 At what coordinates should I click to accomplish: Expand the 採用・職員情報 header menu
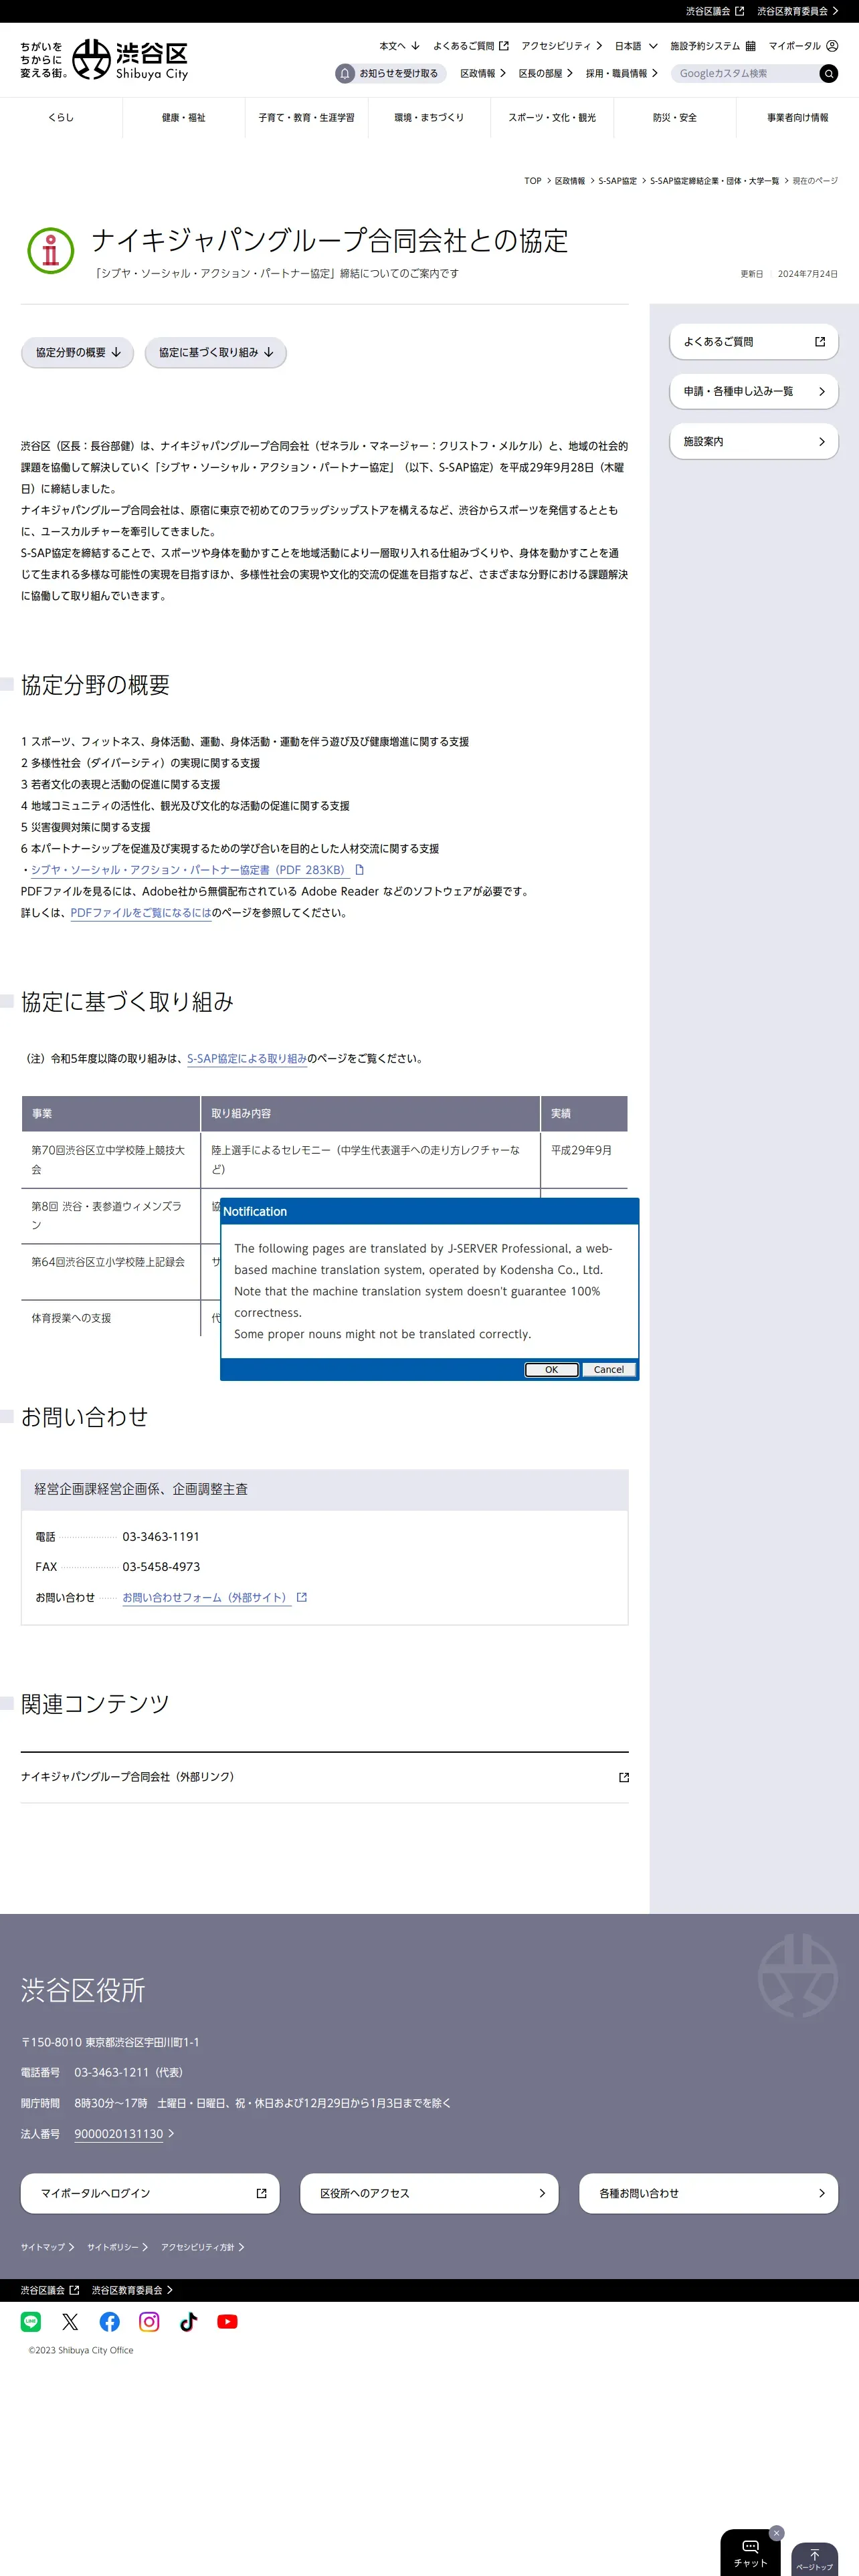[x=621, y=74]
